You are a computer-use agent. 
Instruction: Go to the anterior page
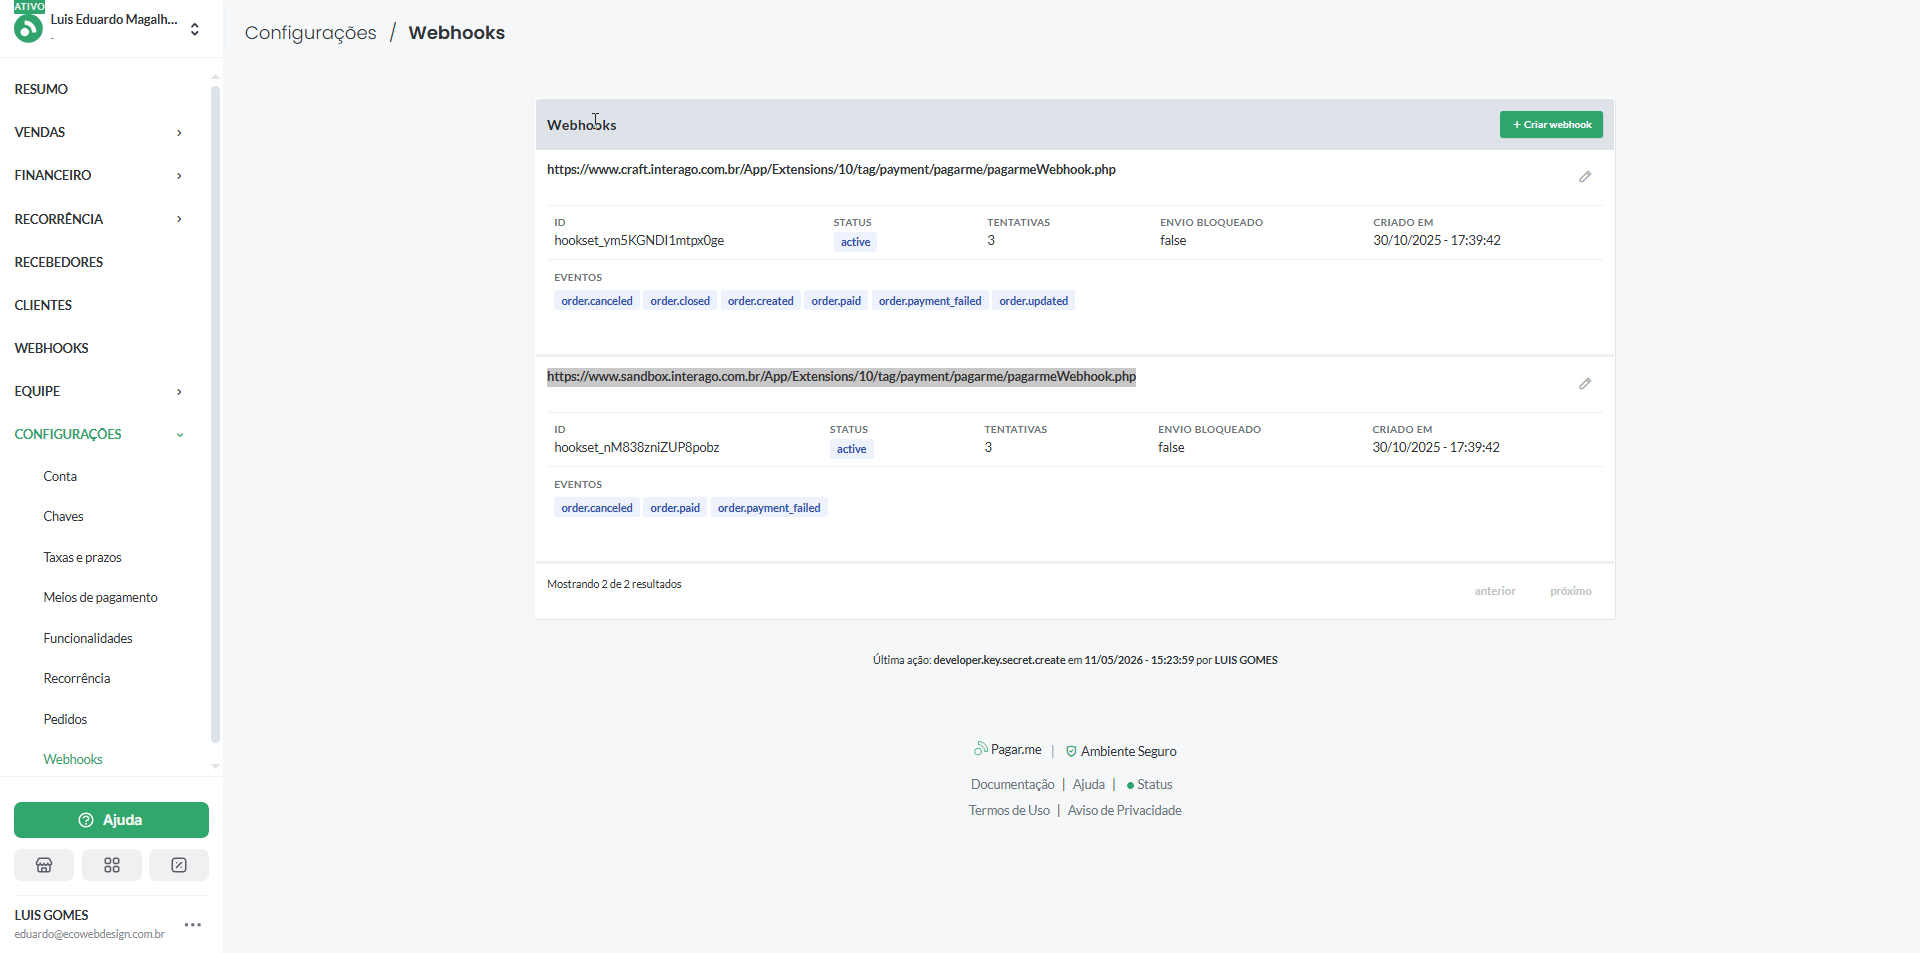tap(1495, 591)
